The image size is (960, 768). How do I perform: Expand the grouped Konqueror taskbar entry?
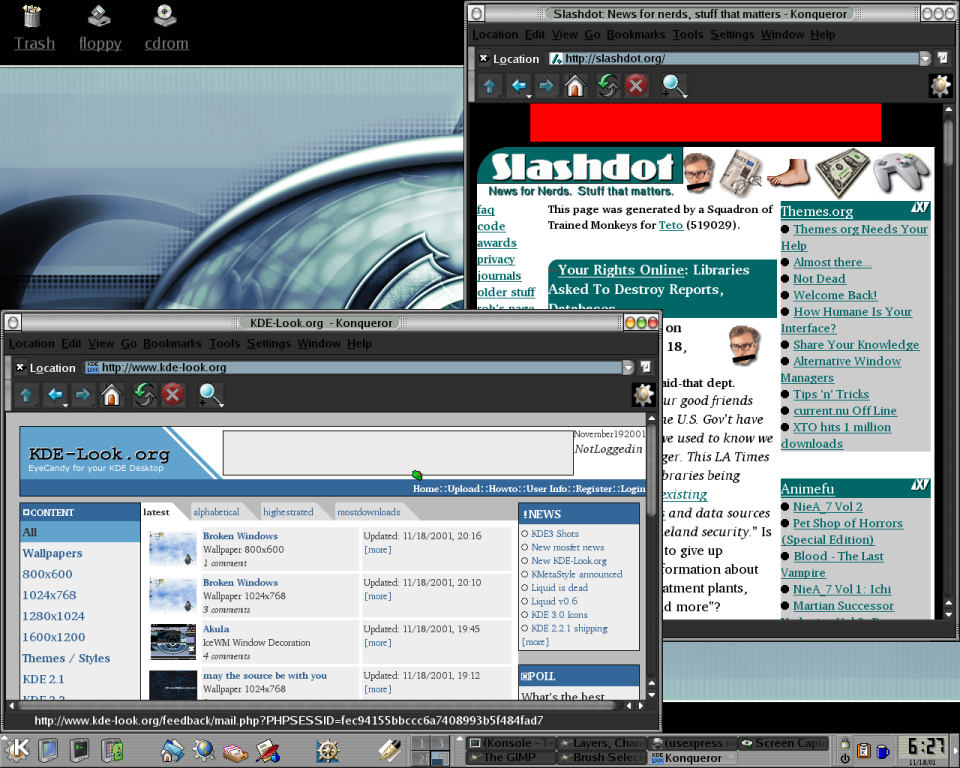tap(692, 758)
